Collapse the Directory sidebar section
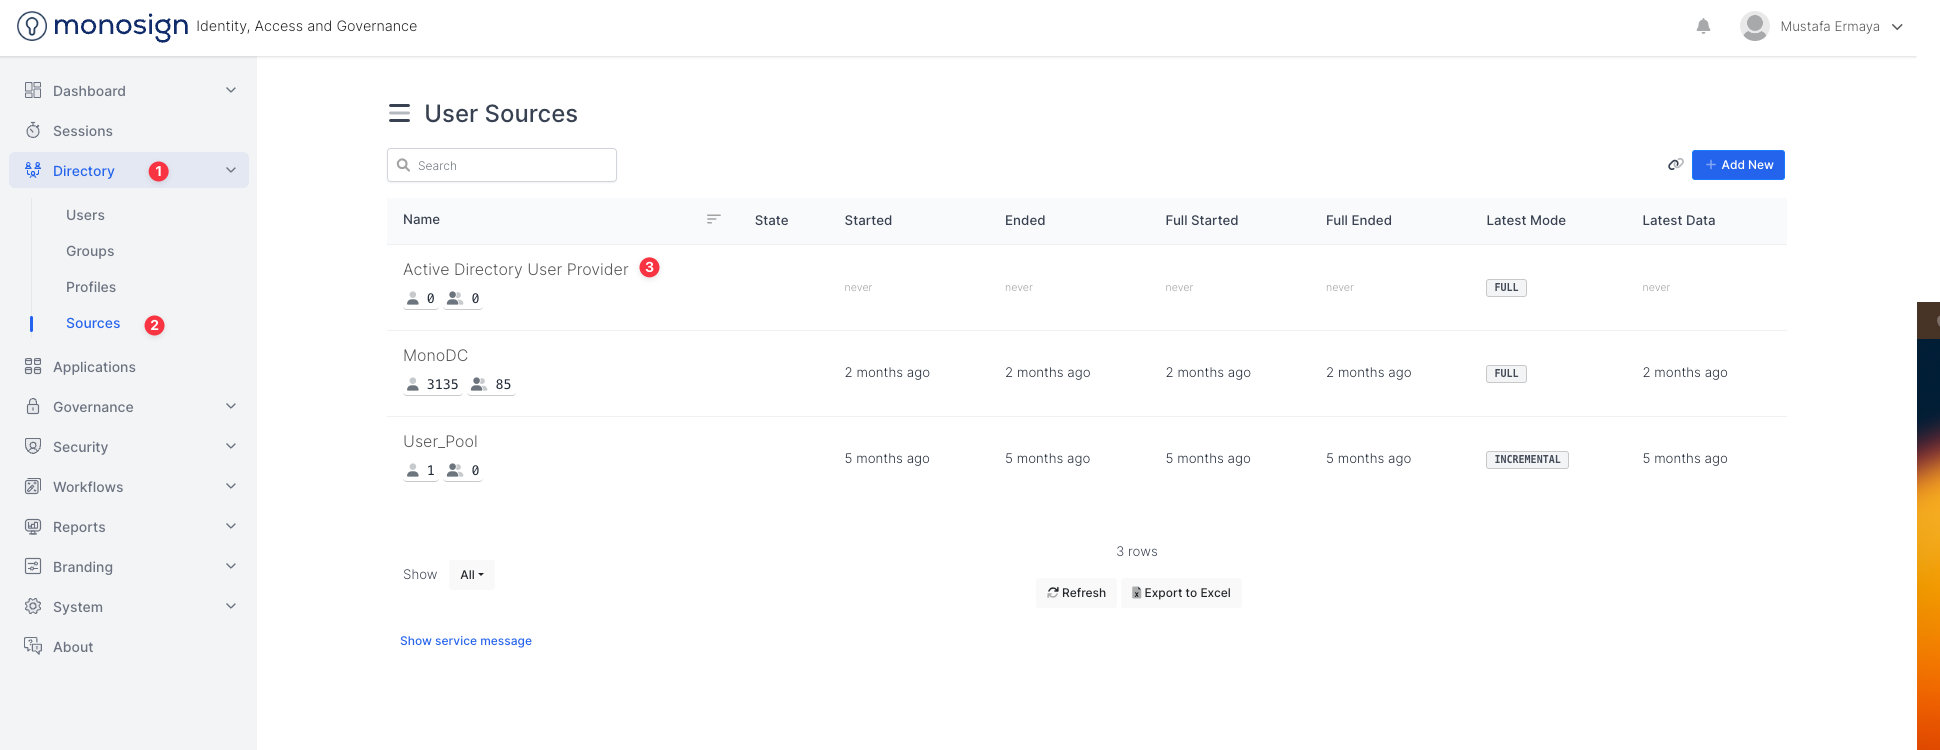The width and height of the screenshot is (1940, 750). tap(230, 171)
